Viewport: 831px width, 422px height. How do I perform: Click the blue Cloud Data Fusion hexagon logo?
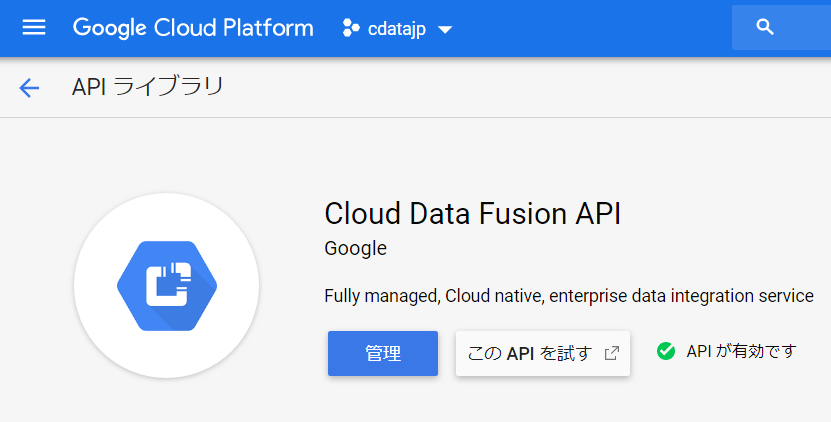[x=166, y=286]
